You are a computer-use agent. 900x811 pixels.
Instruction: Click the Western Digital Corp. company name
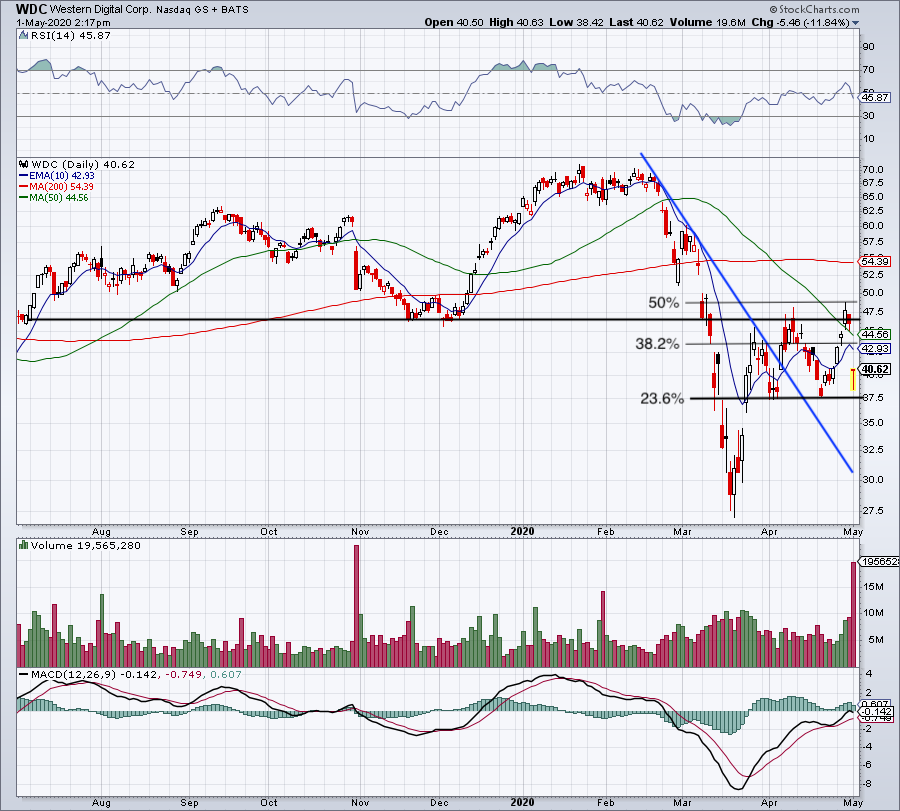100,9
